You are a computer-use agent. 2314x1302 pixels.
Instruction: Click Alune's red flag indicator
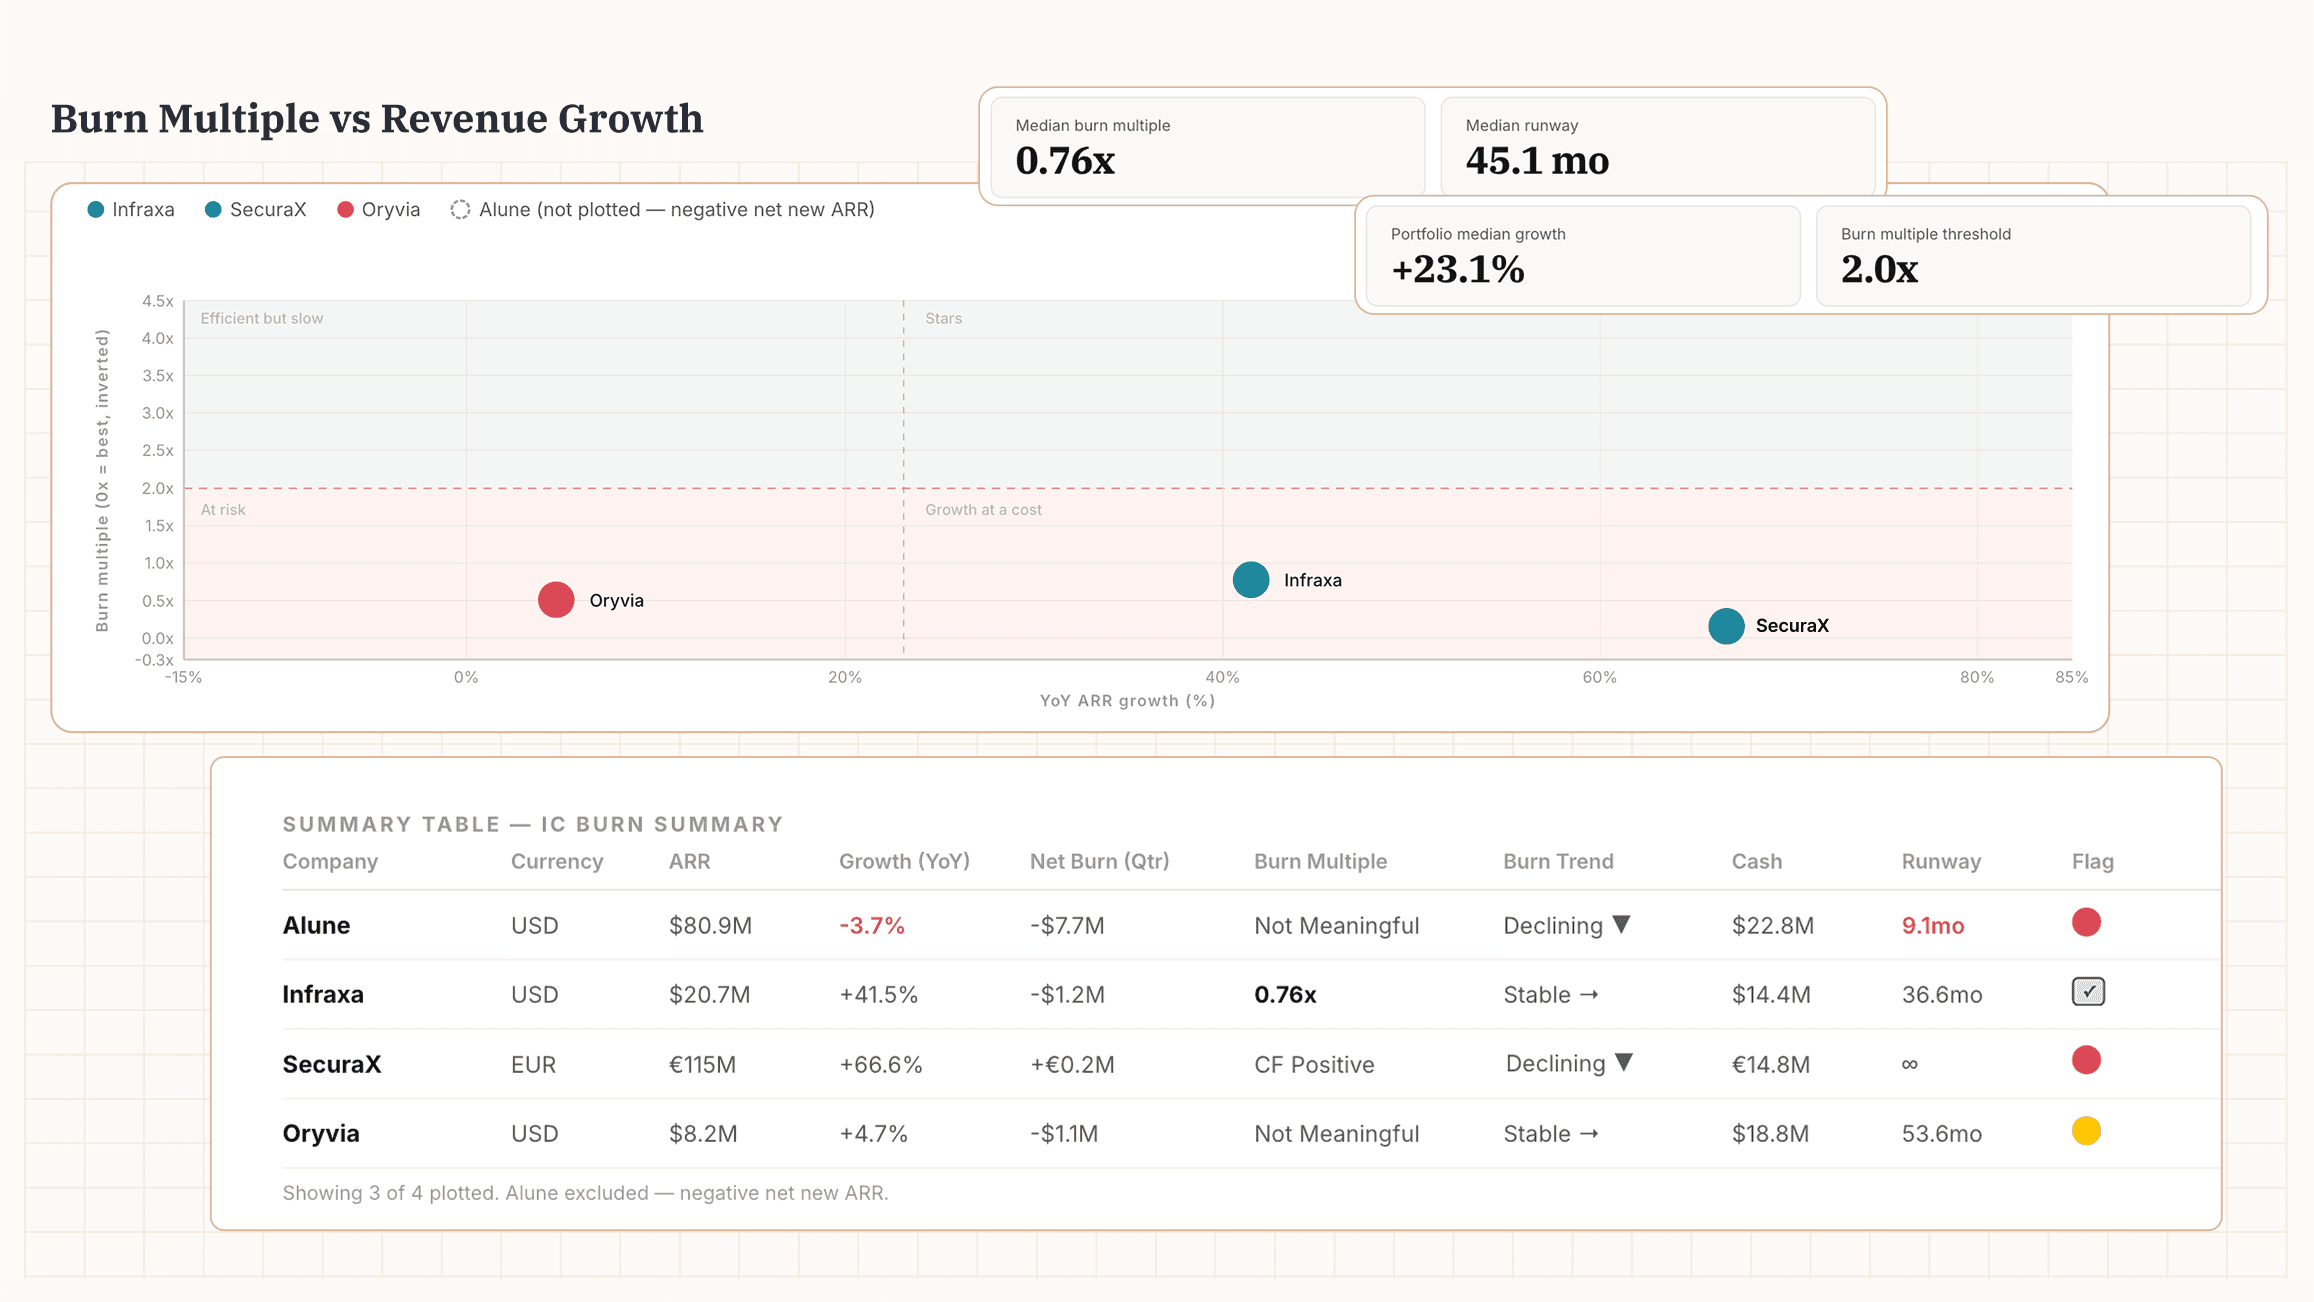pos(2086,922)
